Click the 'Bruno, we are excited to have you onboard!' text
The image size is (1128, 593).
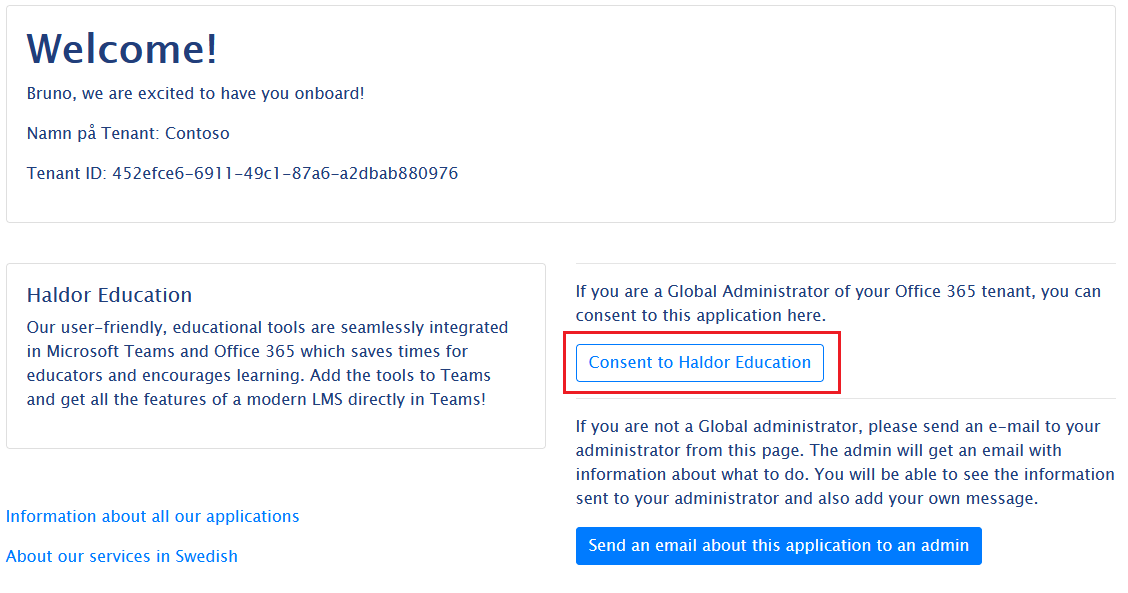tap(196, 94)
